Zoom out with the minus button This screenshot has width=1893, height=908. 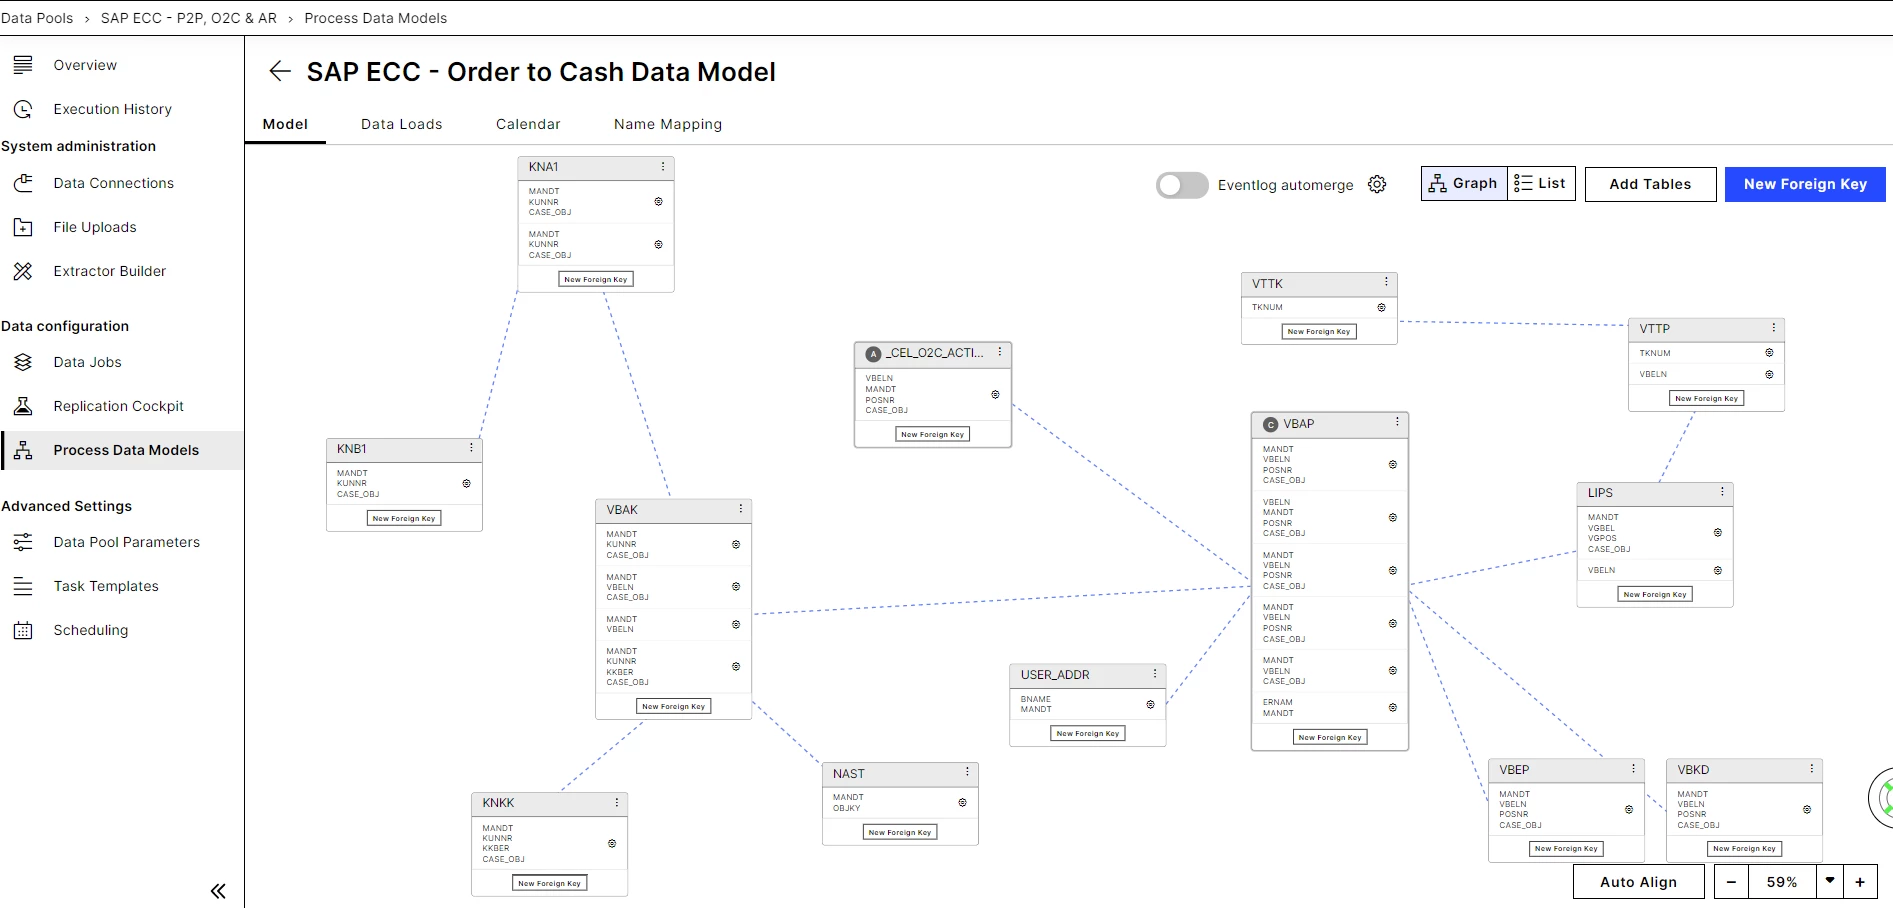pyautogui.click(x=1731, y=882)
